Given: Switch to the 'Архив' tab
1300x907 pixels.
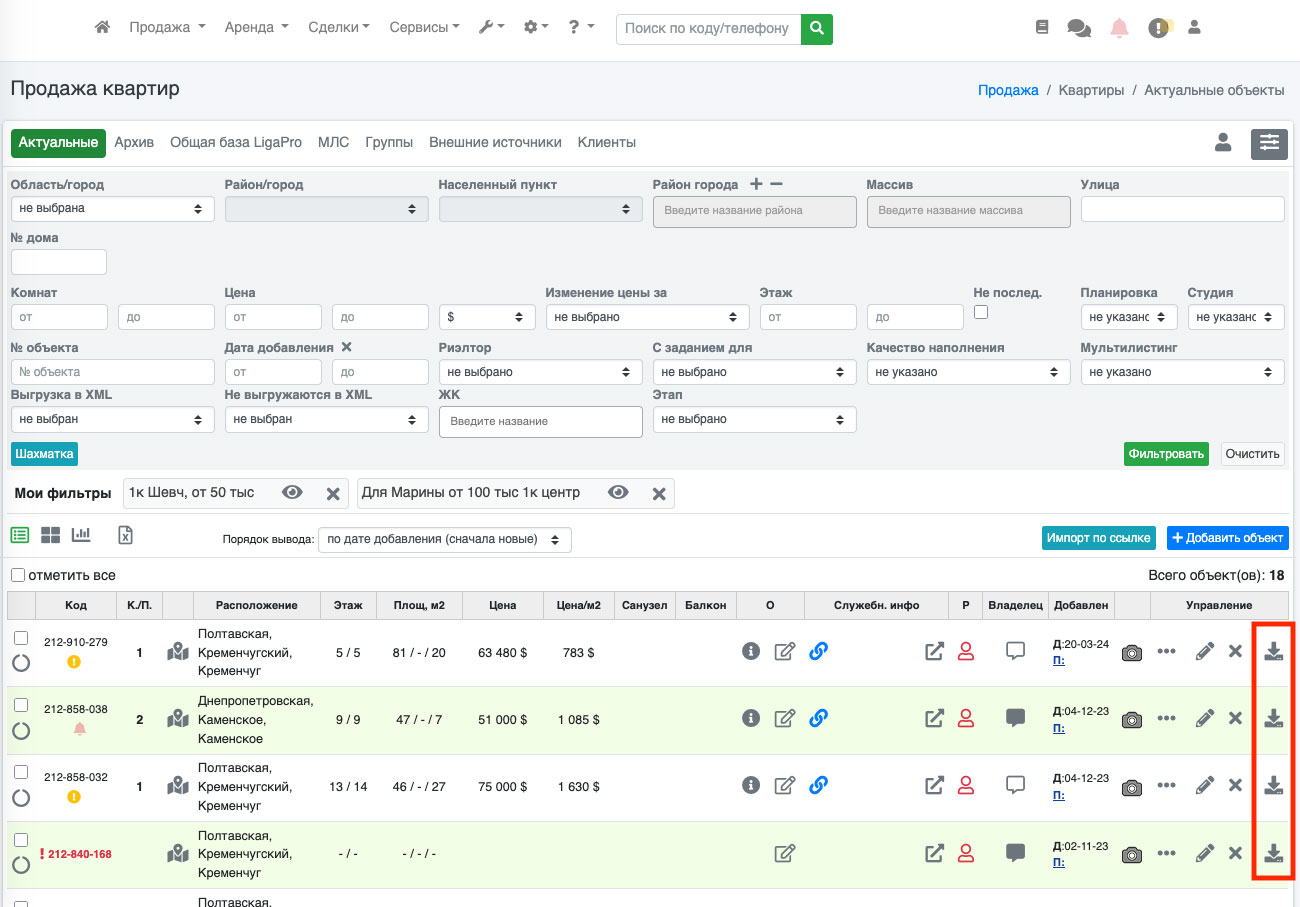Looking at the screenshot, I should tap(134, 143).
